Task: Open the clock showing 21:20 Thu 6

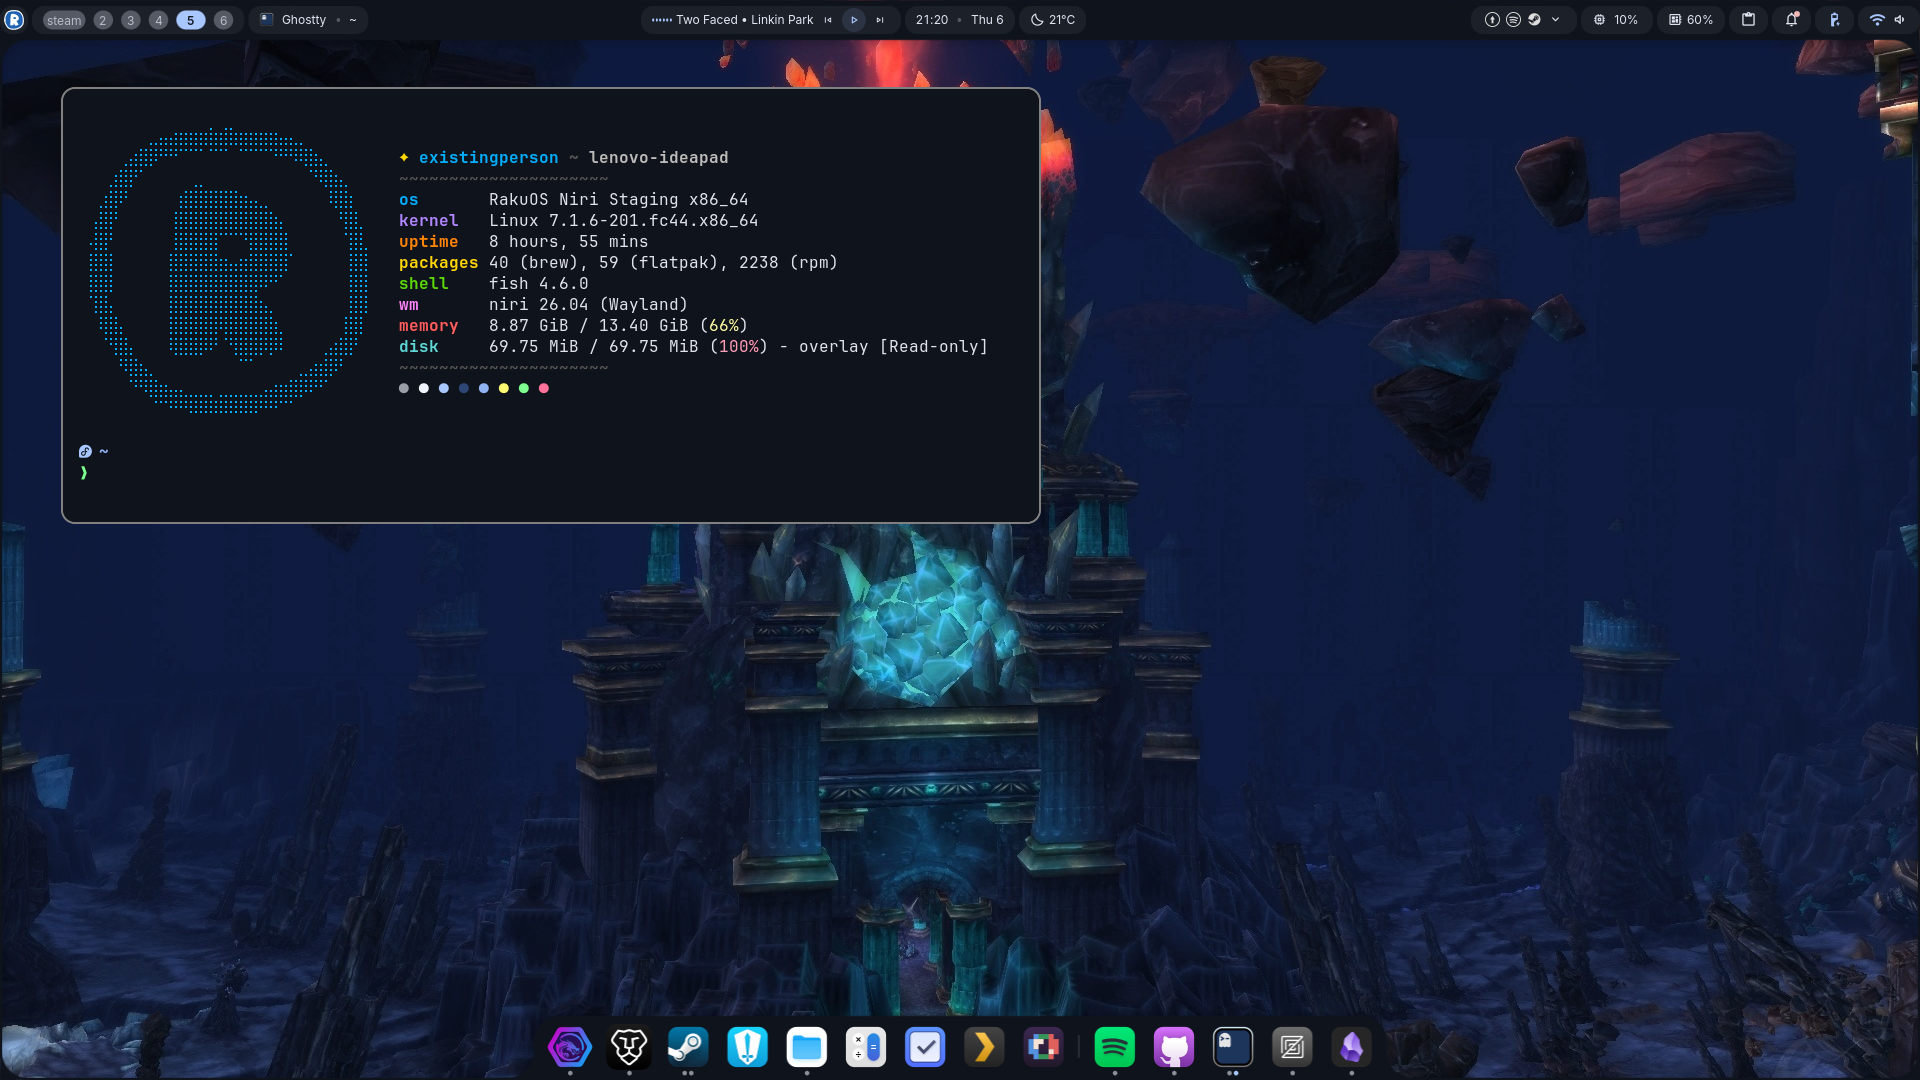Action: (x=959, y=20)
